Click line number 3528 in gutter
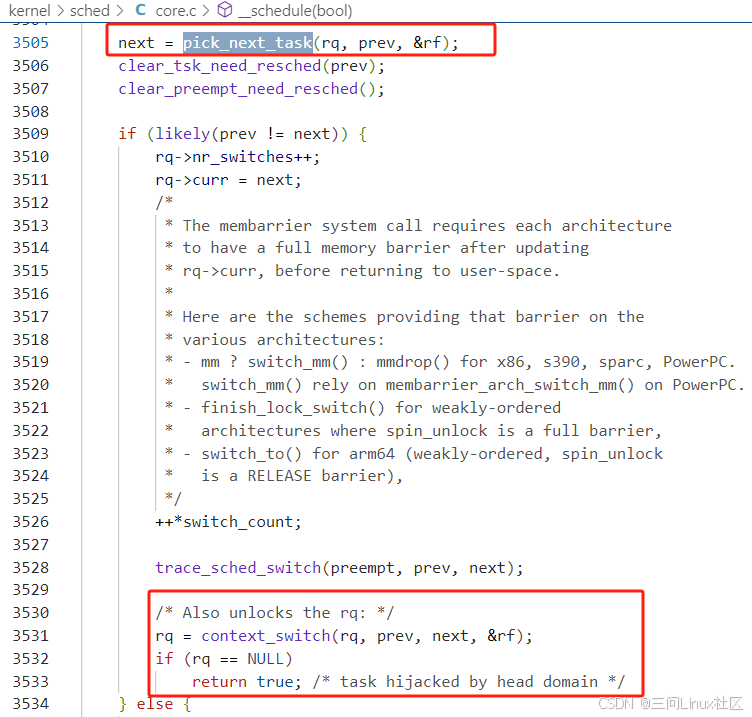The height and width of the screenshot is (717, 752). pyautogui.click(x=31, y=568)
